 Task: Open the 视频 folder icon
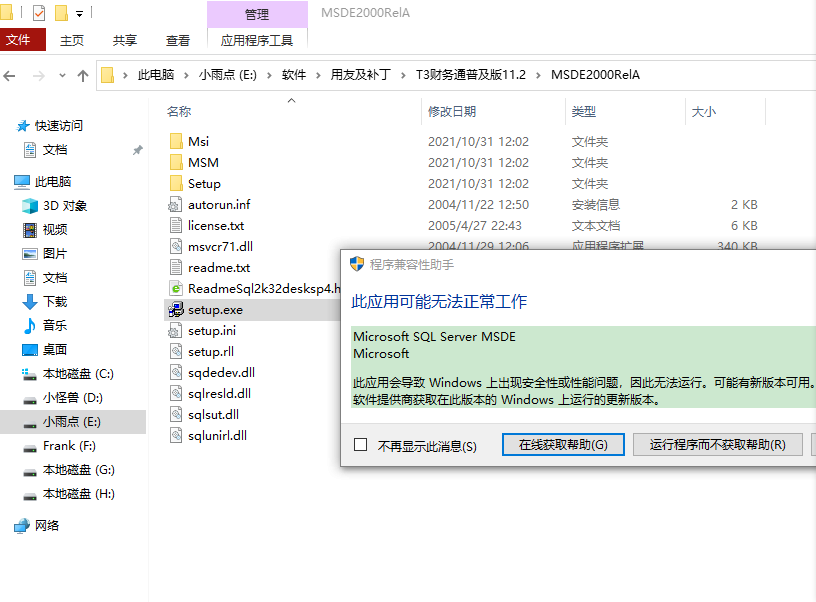(30, 230)
